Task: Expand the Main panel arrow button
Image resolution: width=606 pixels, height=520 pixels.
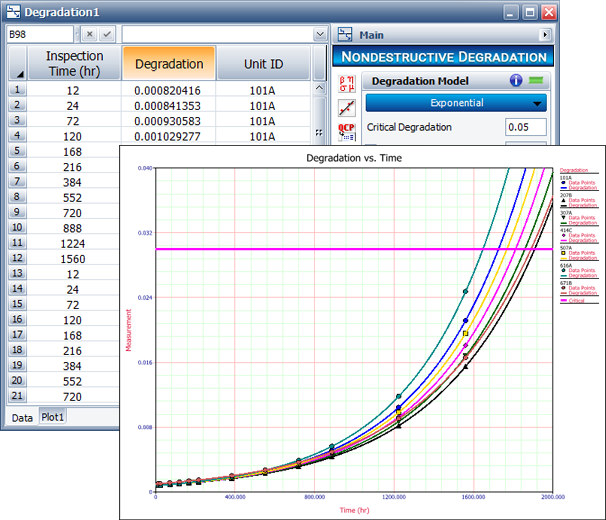Action: pyautogui.click(x=545, y=34)
